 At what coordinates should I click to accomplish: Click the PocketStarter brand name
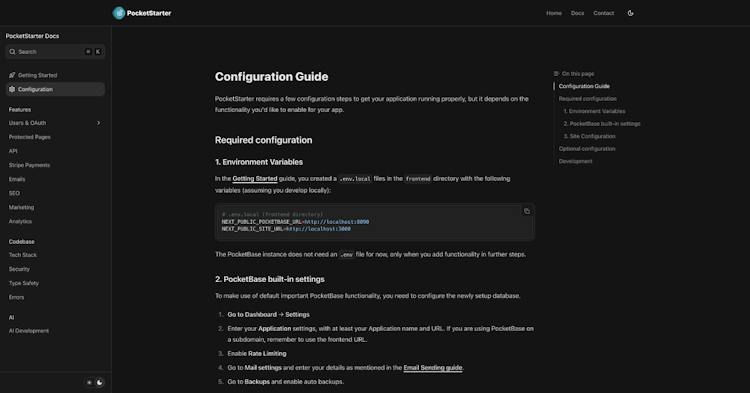click(x=149, y=13)
